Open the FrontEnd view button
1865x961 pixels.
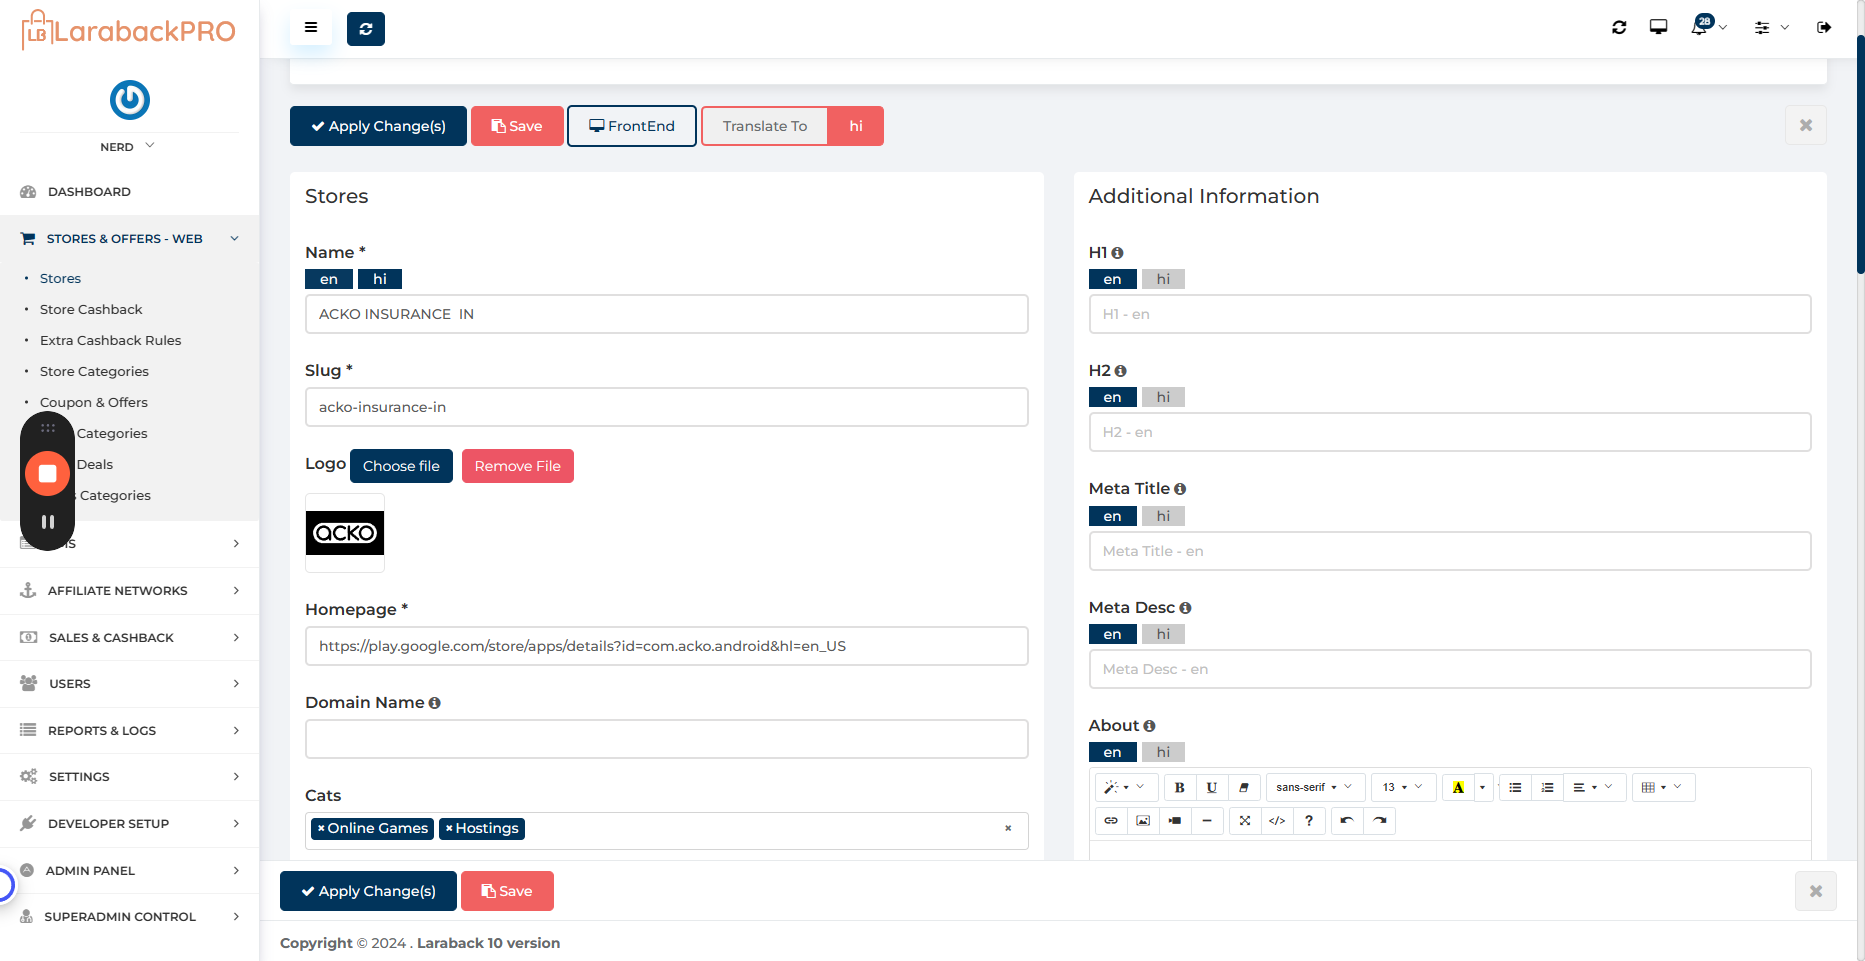pyautogui.click(x=632, y=126)
